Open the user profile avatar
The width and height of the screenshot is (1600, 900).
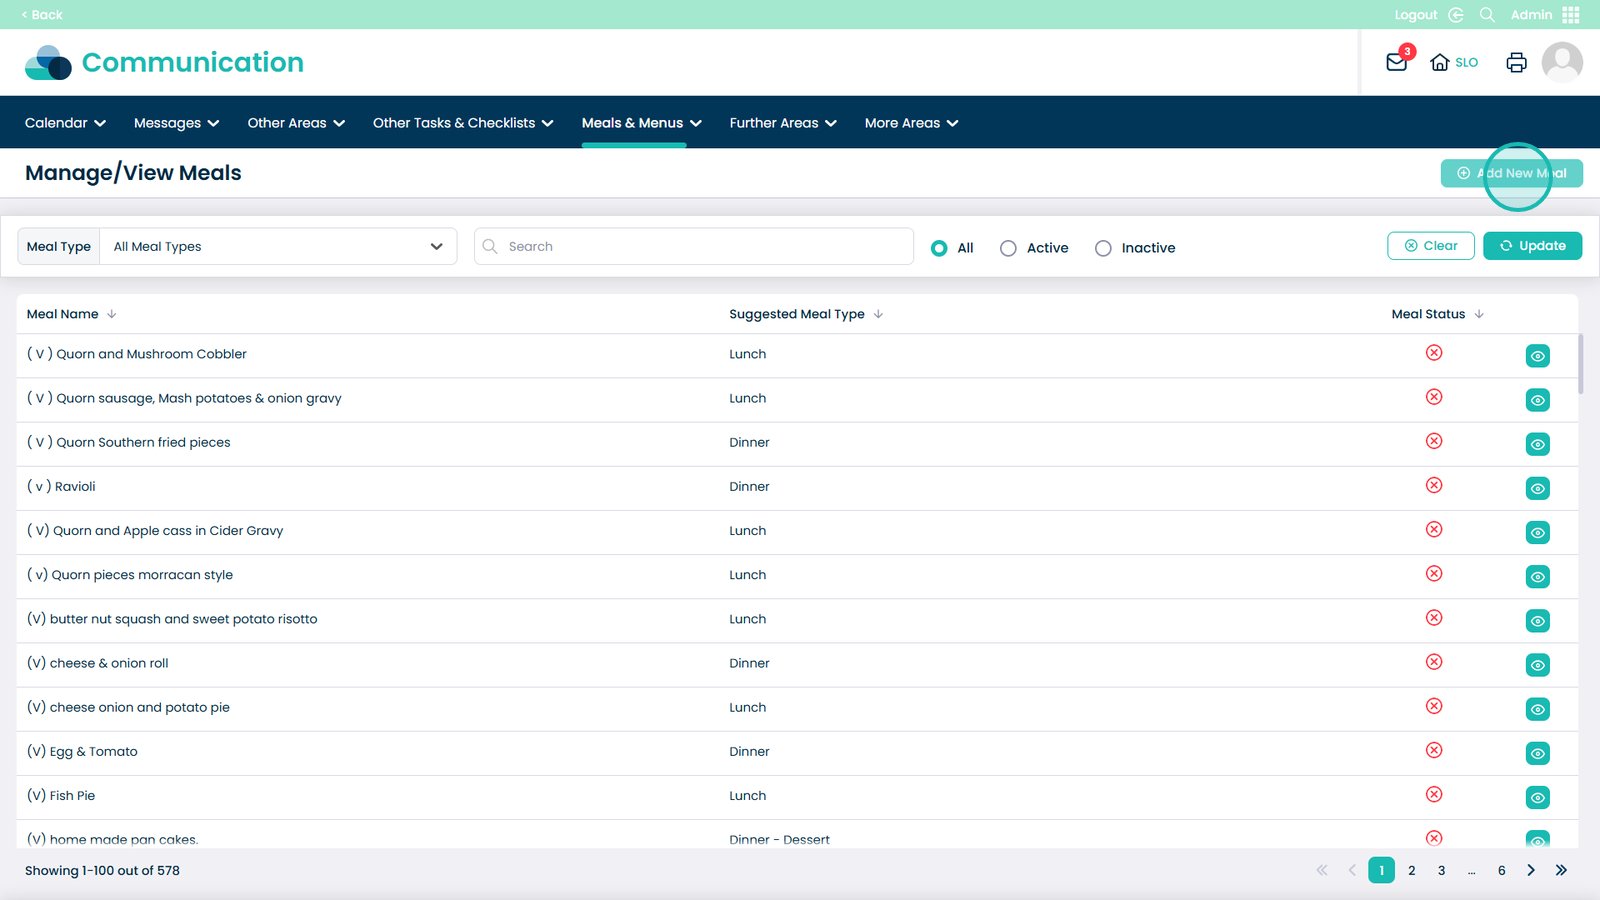click(1561, 62)
